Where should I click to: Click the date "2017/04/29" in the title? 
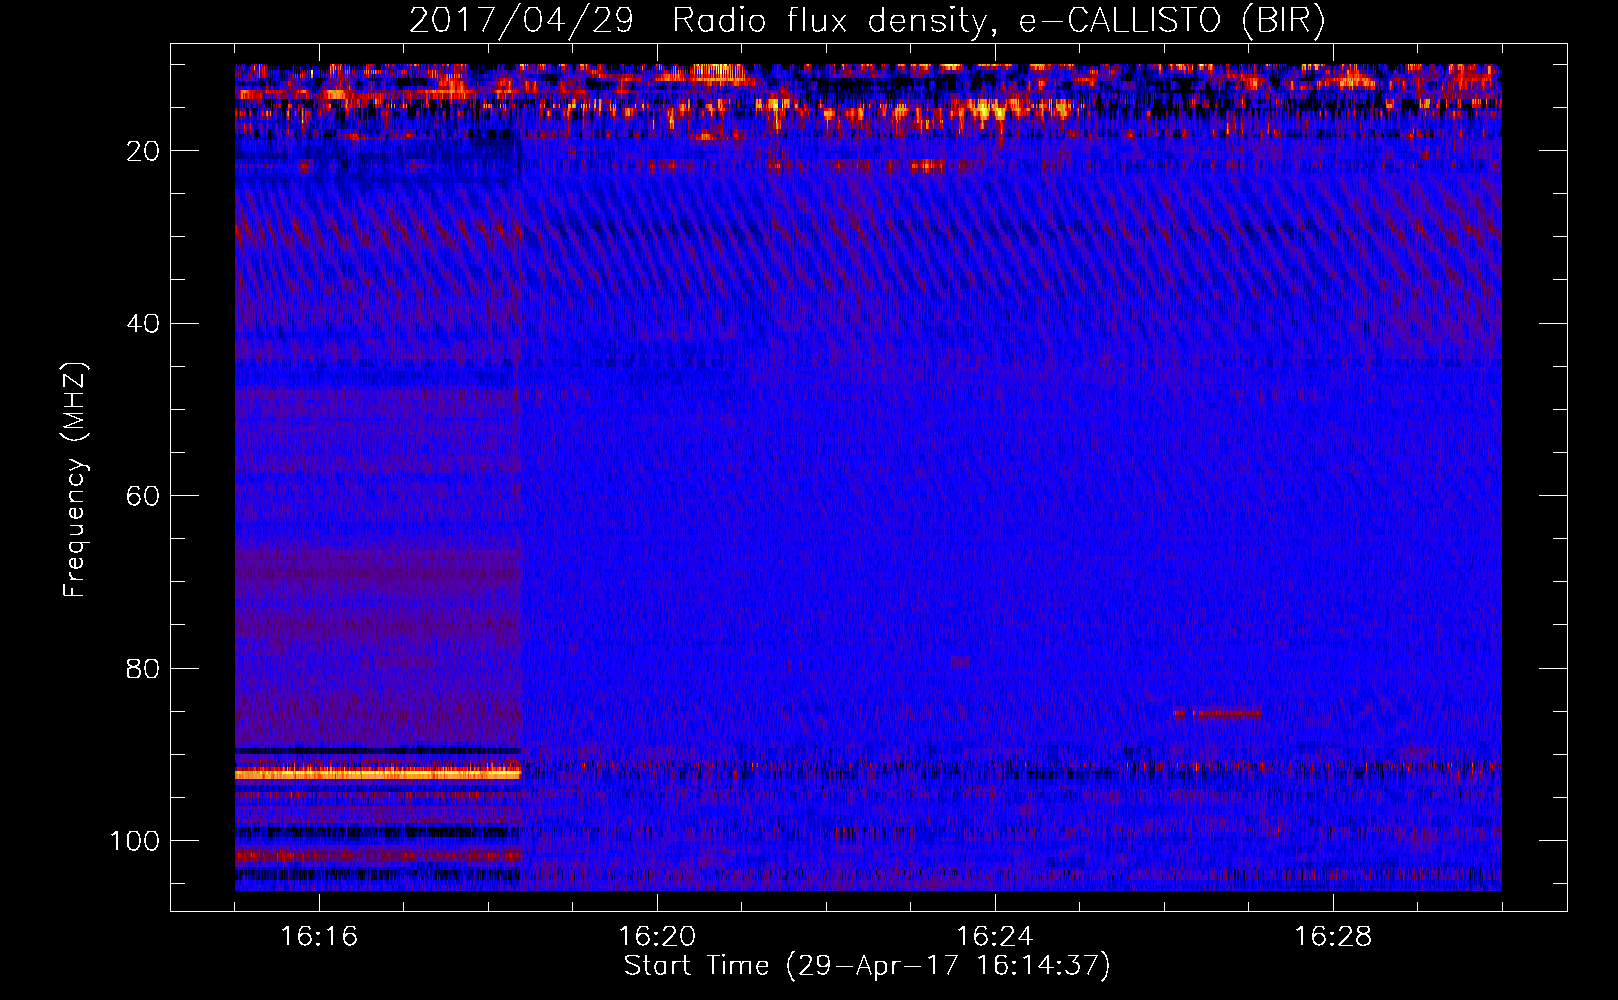pyautogui.click(x=521, y=21)
